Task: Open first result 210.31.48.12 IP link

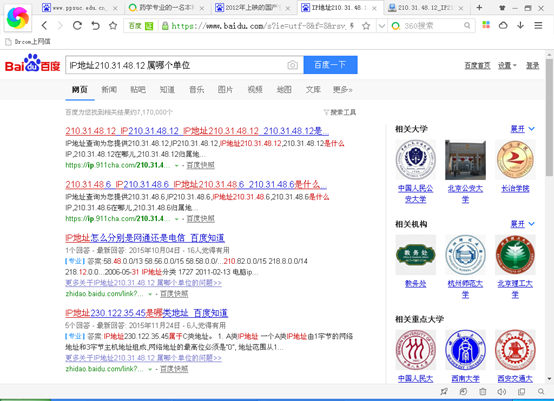Action: pyautogui.click(x=197, y=131)
